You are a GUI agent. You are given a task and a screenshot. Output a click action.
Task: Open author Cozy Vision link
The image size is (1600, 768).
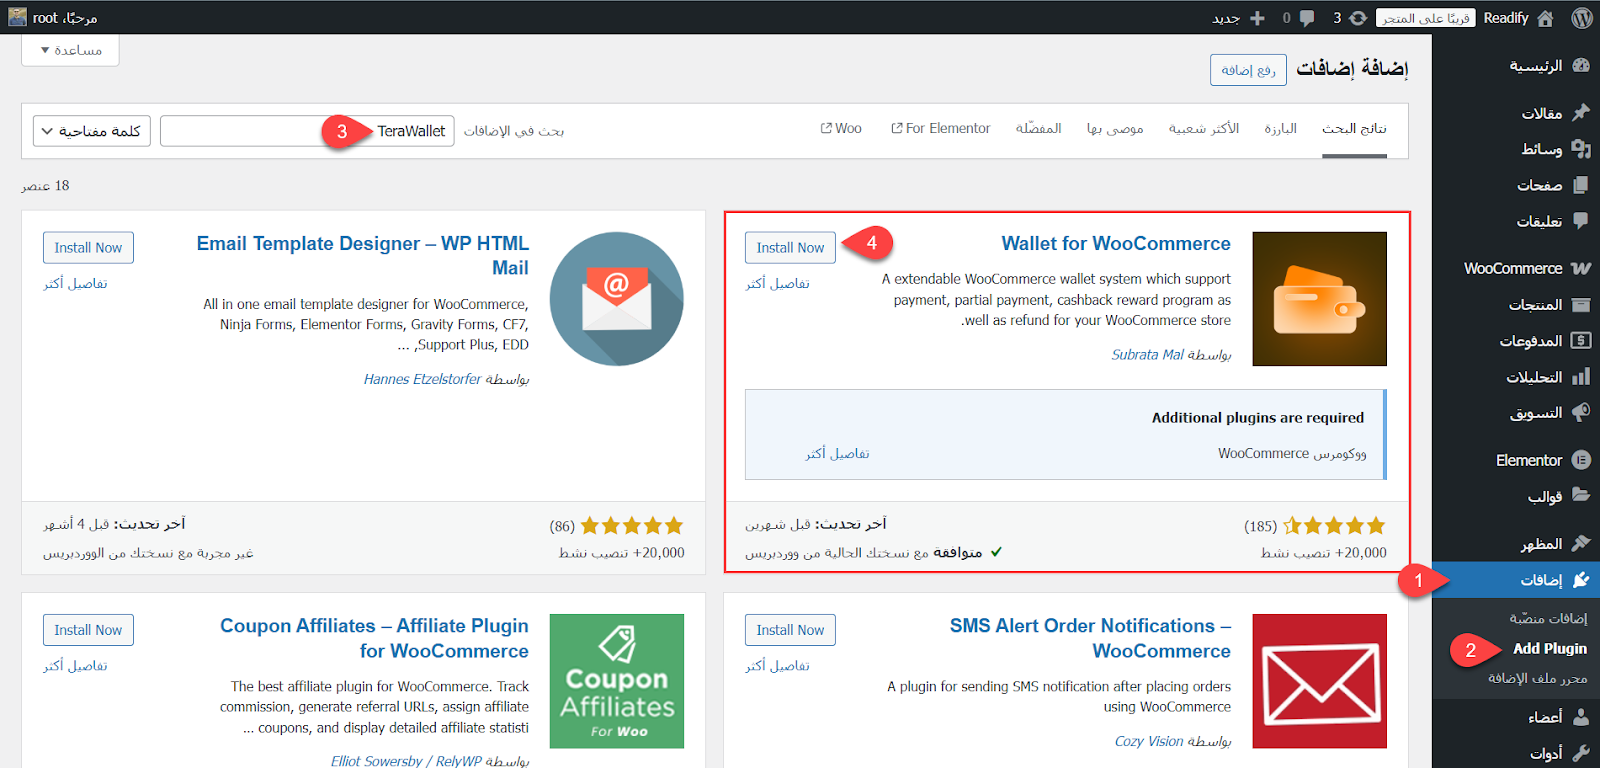click(1149, 741)
